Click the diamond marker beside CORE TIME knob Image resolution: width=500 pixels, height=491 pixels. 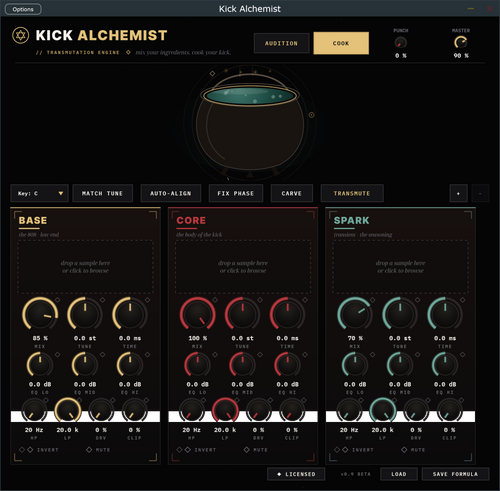(x=305, y=300)
